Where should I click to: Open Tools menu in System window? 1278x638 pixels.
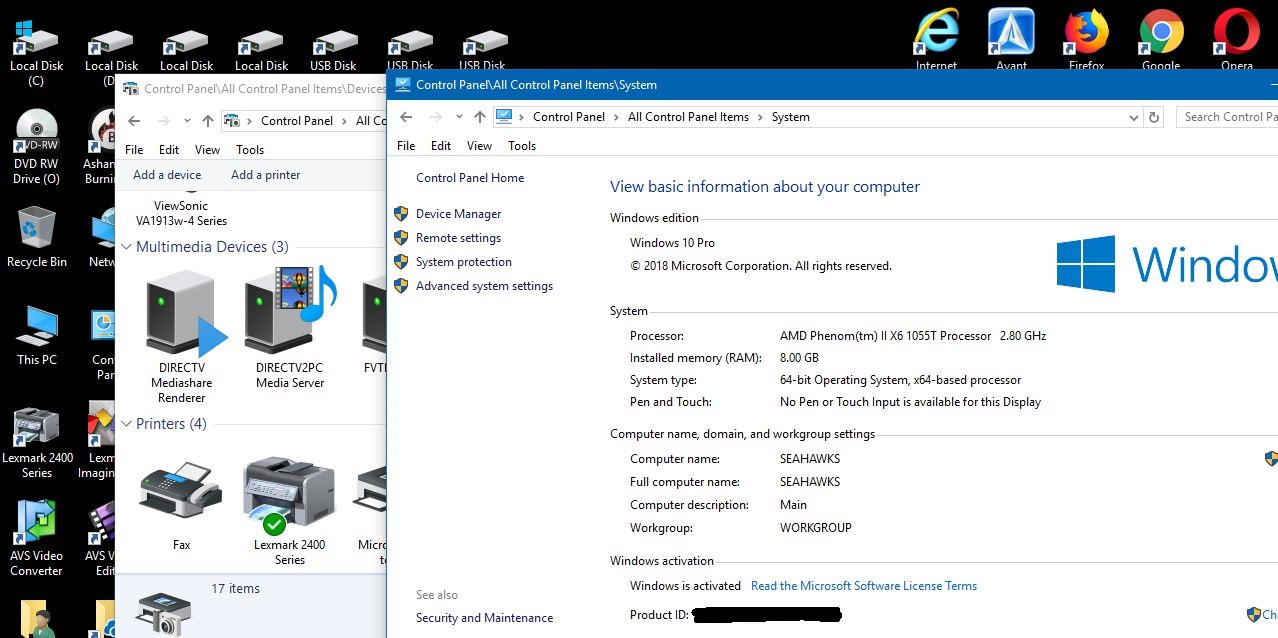(522, 146)
